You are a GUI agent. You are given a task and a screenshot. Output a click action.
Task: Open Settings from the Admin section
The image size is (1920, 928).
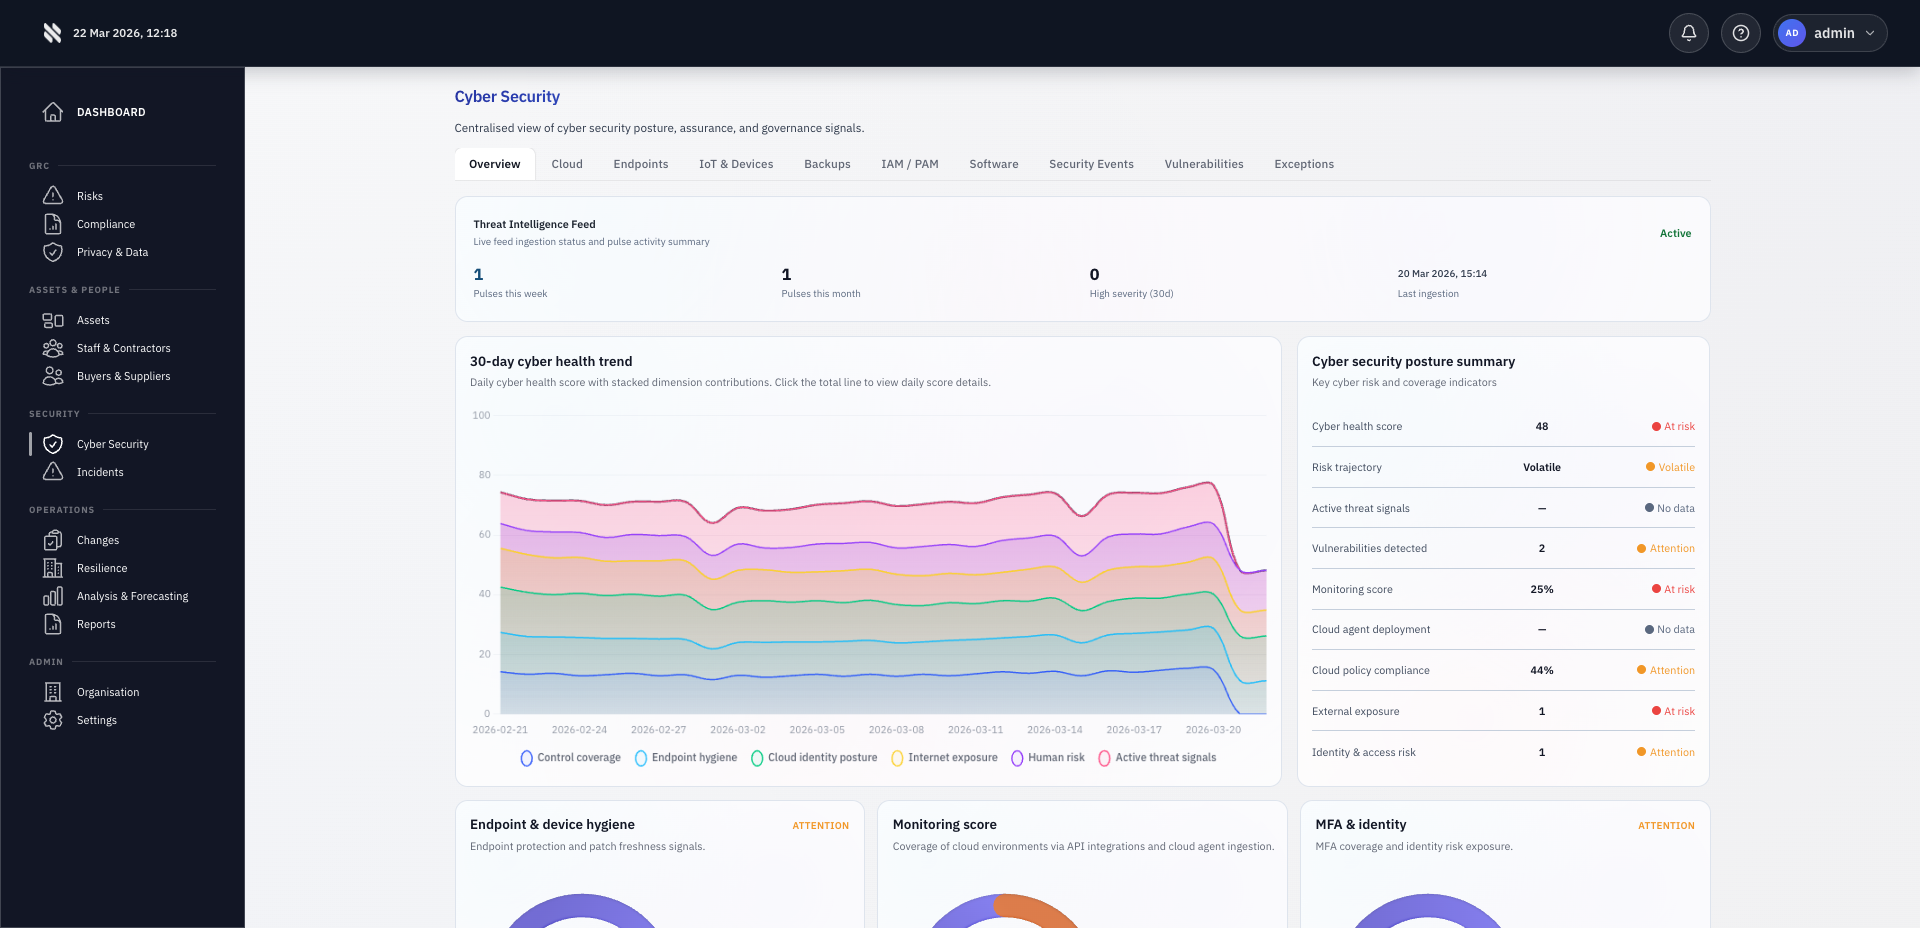coord(96,719)
